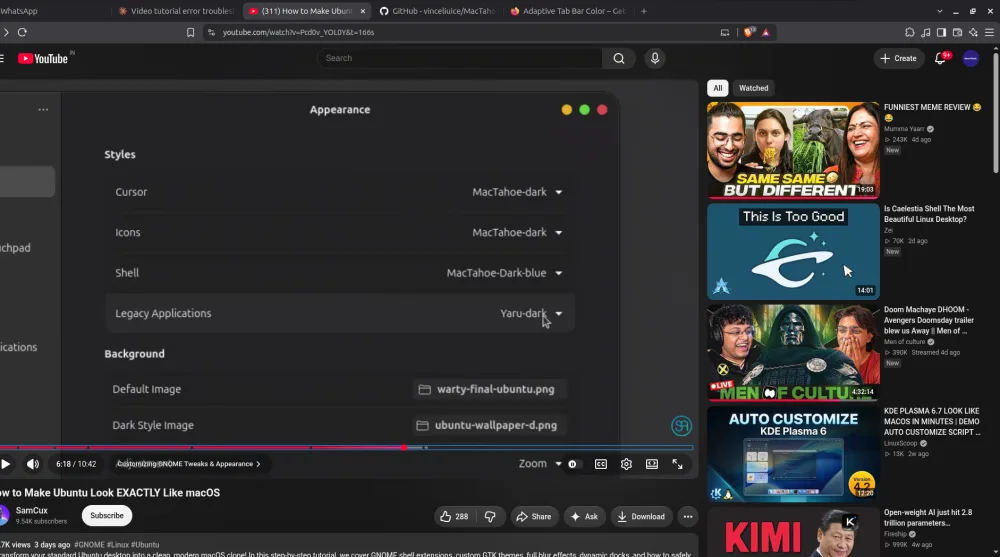Mute the video volume
Image resolution: width=1000 pixels, height=557 pixels.
click(x=33, y=464)
